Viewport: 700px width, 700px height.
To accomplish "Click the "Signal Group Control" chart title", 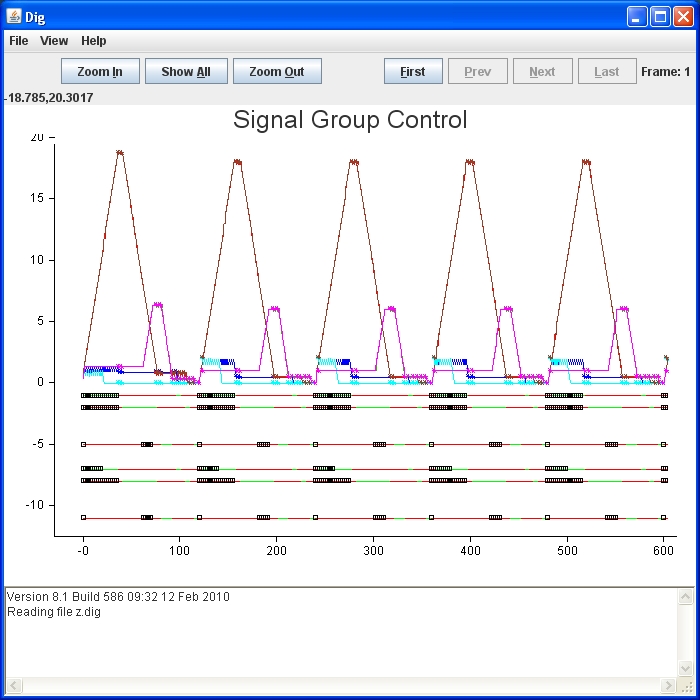I will 350,120.
